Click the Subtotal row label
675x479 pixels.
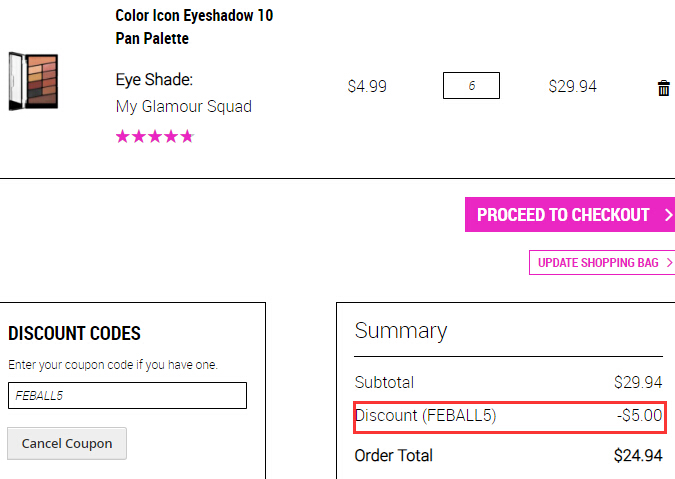pos(384,382)
